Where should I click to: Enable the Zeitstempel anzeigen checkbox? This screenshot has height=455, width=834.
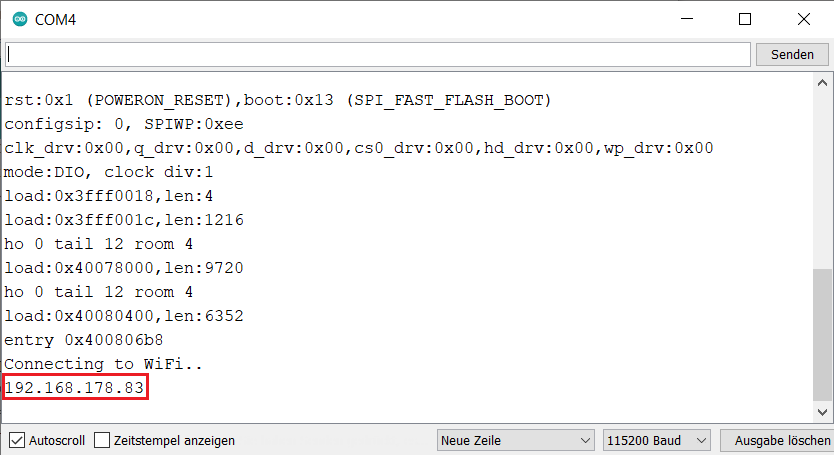point(102,440)
